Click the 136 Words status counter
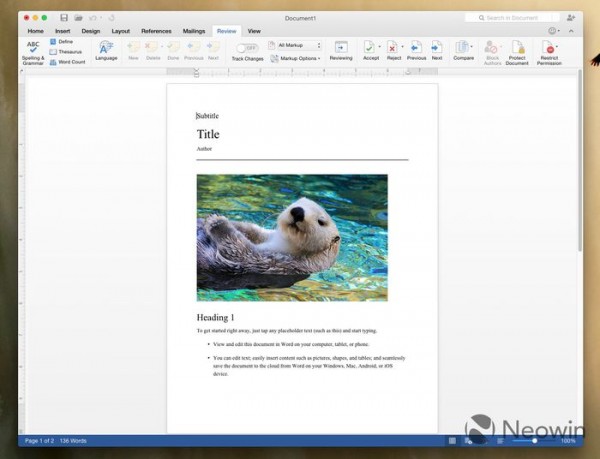This screenshot has height=459, width=600. tap(73, 441)
